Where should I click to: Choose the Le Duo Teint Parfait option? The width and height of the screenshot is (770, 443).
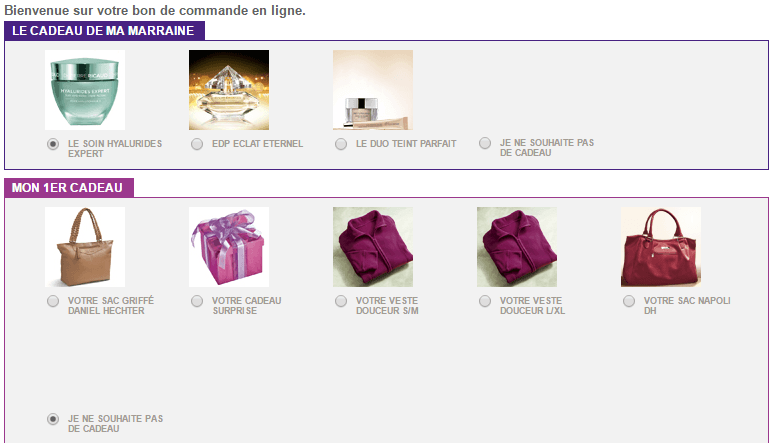point(341,144)
